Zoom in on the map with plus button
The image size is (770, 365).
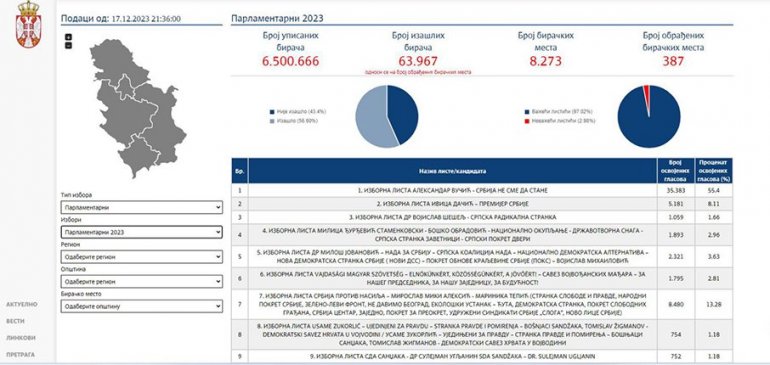(68, 37)
